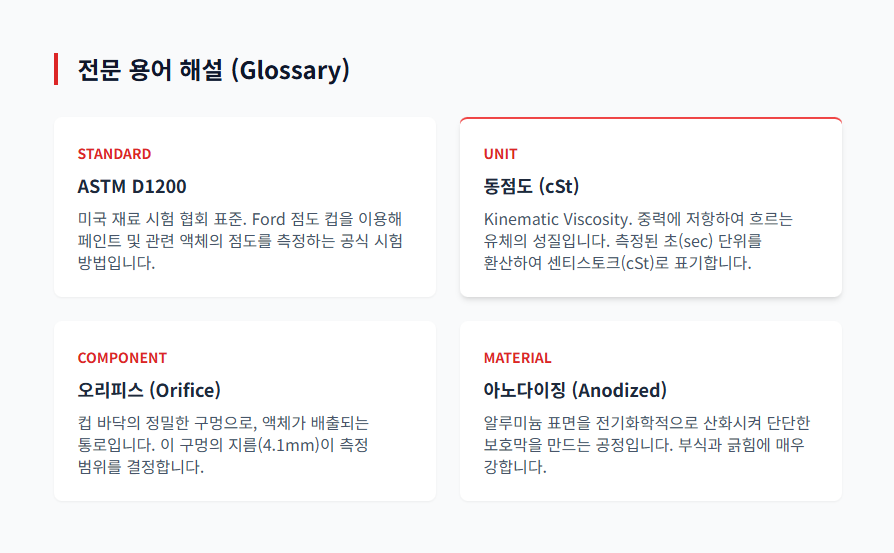Click the UNIT category label
Viewport: 894px width, 553px height.
tap(500, 154)
